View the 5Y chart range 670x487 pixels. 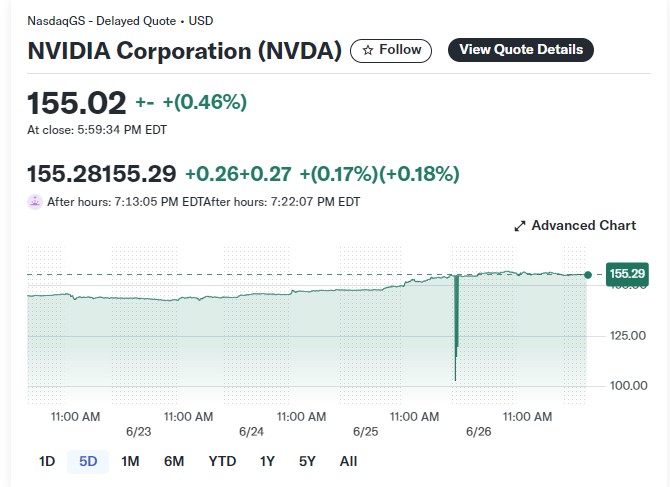307,461
